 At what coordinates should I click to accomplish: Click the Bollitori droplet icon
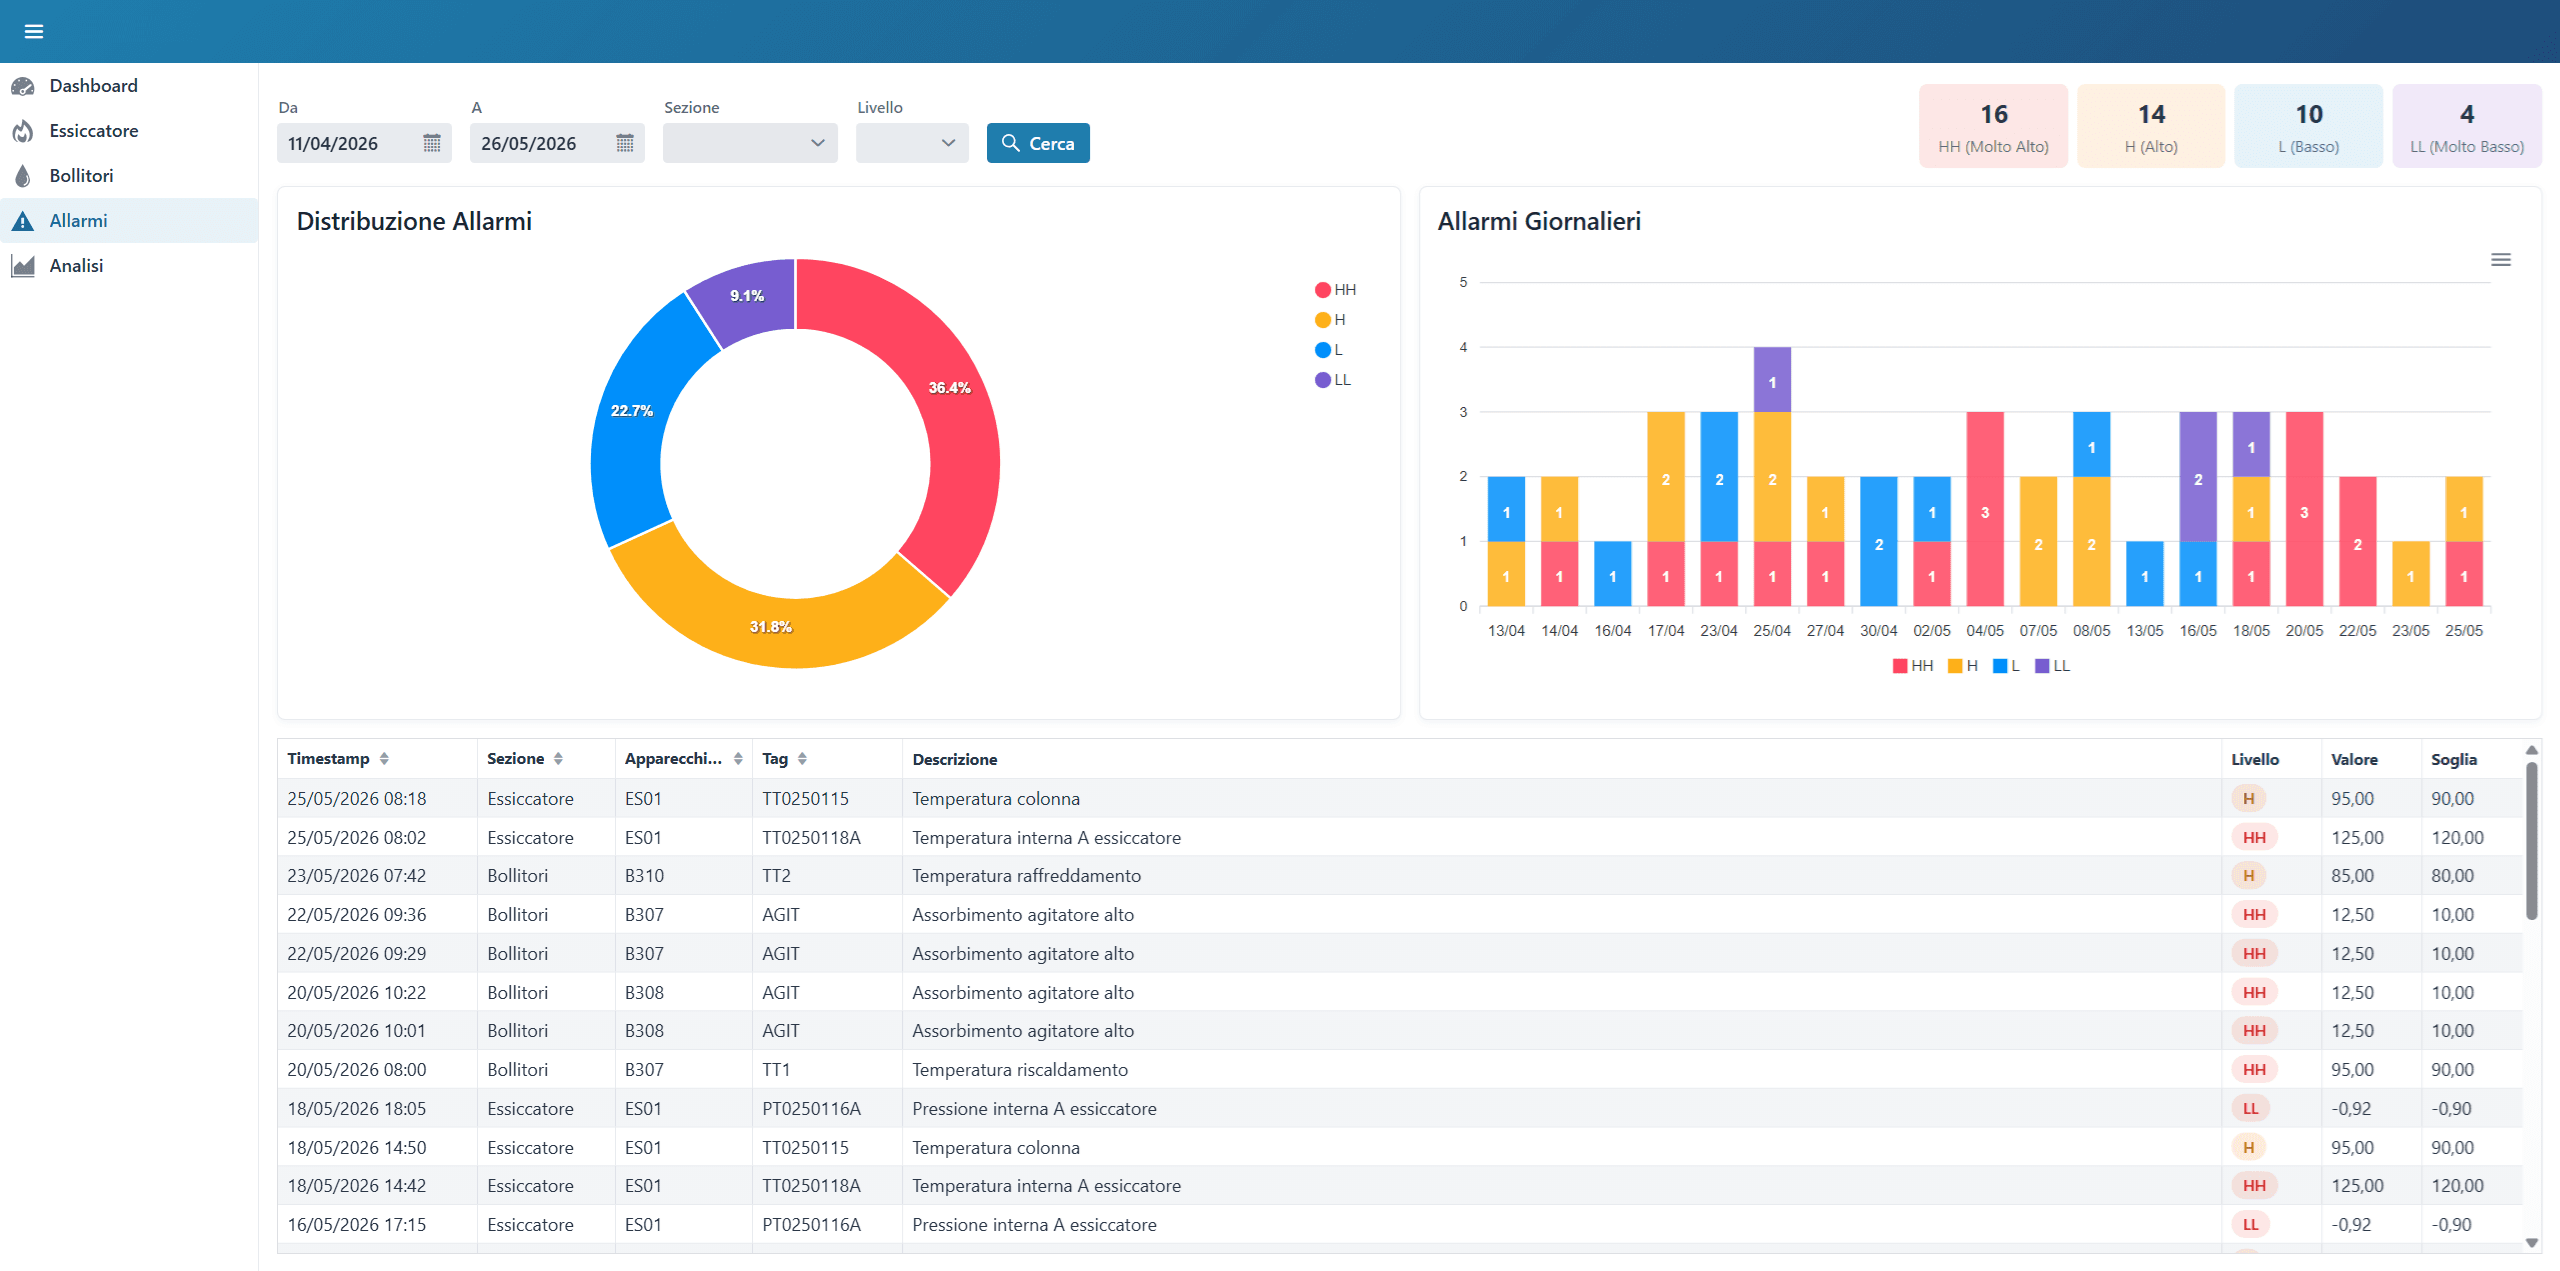click(23, 176)
